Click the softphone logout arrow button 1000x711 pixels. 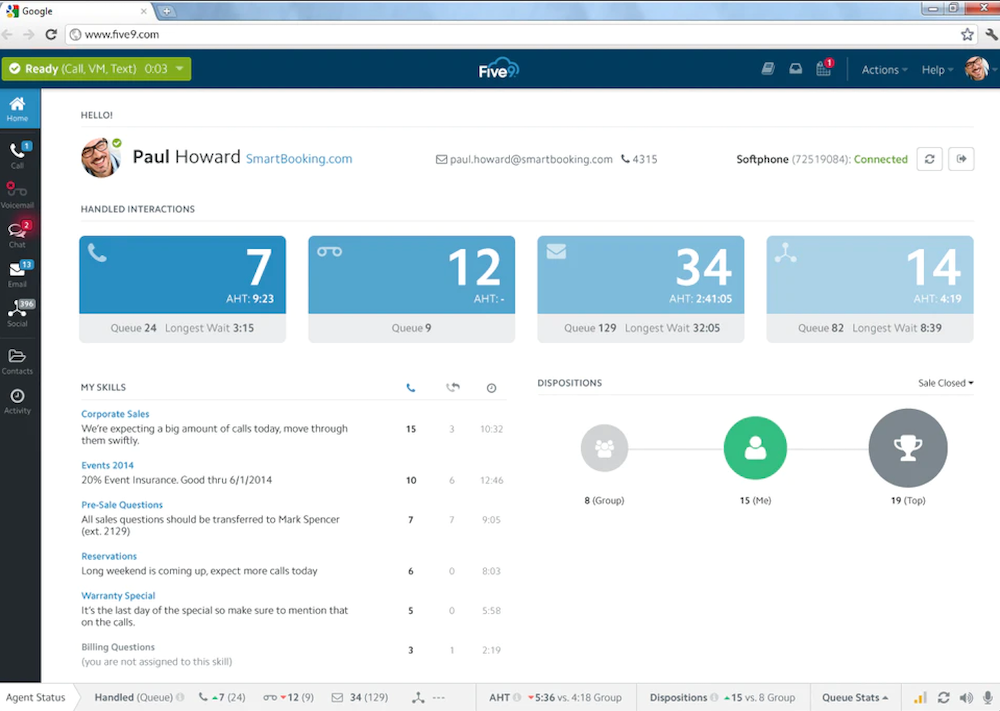click(x=961, y=159)
